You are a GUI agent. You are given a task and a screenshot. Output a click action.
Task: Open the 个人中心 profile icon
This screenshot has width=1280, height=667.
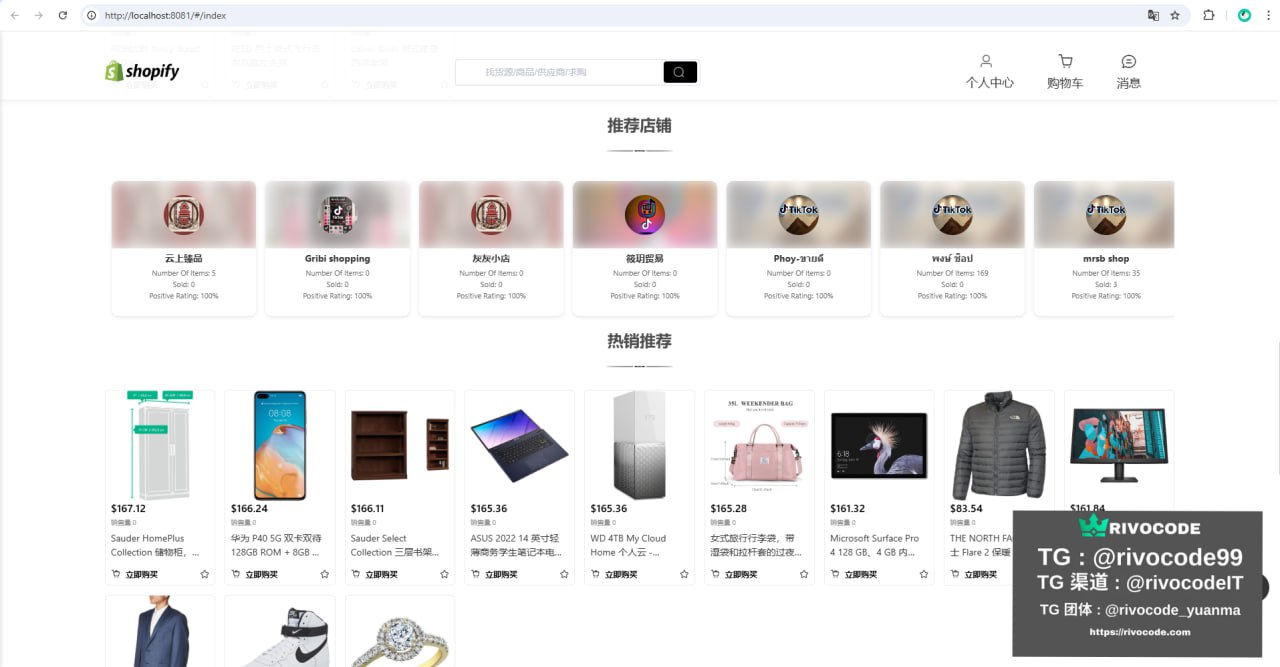[x=986, y=61]
